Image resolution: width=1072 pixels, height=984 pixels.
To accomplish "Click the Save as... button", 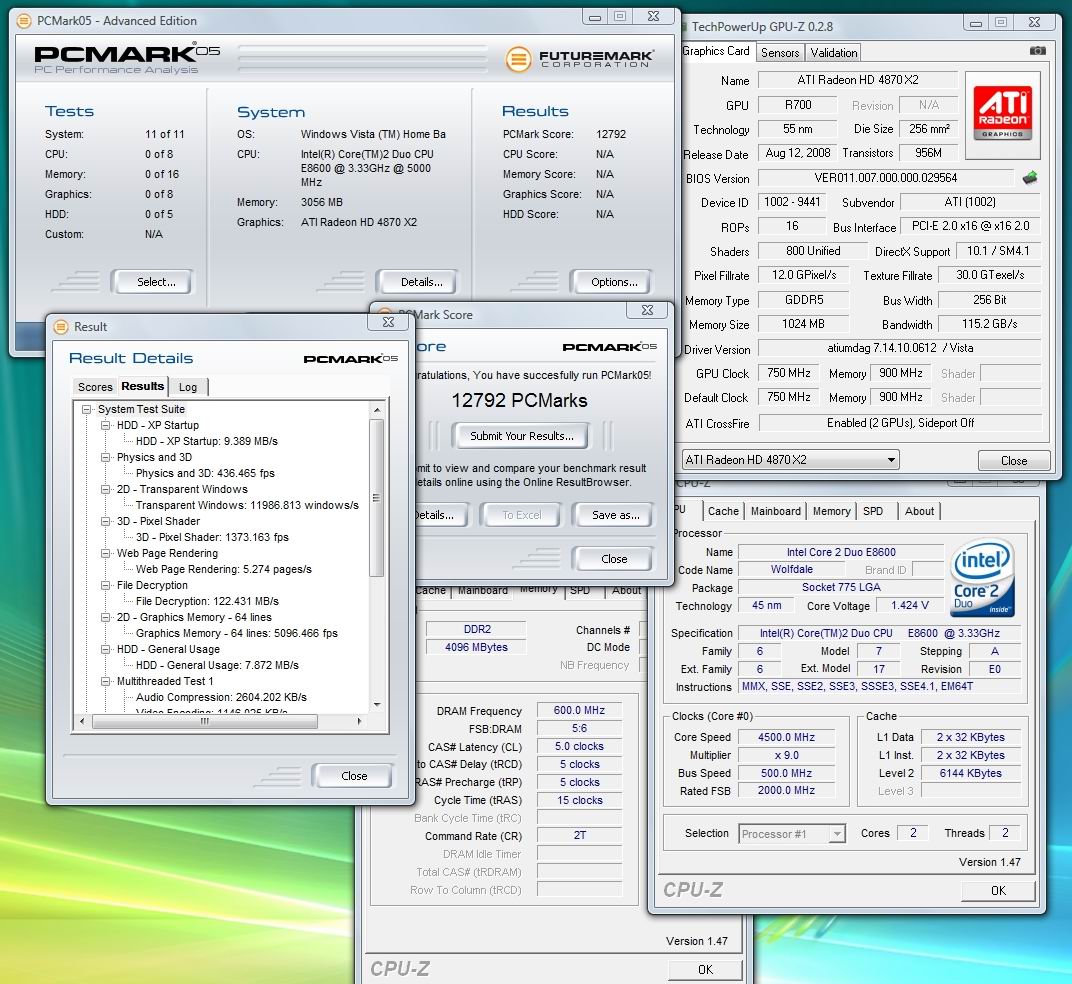I will click(x=613, y=515).
